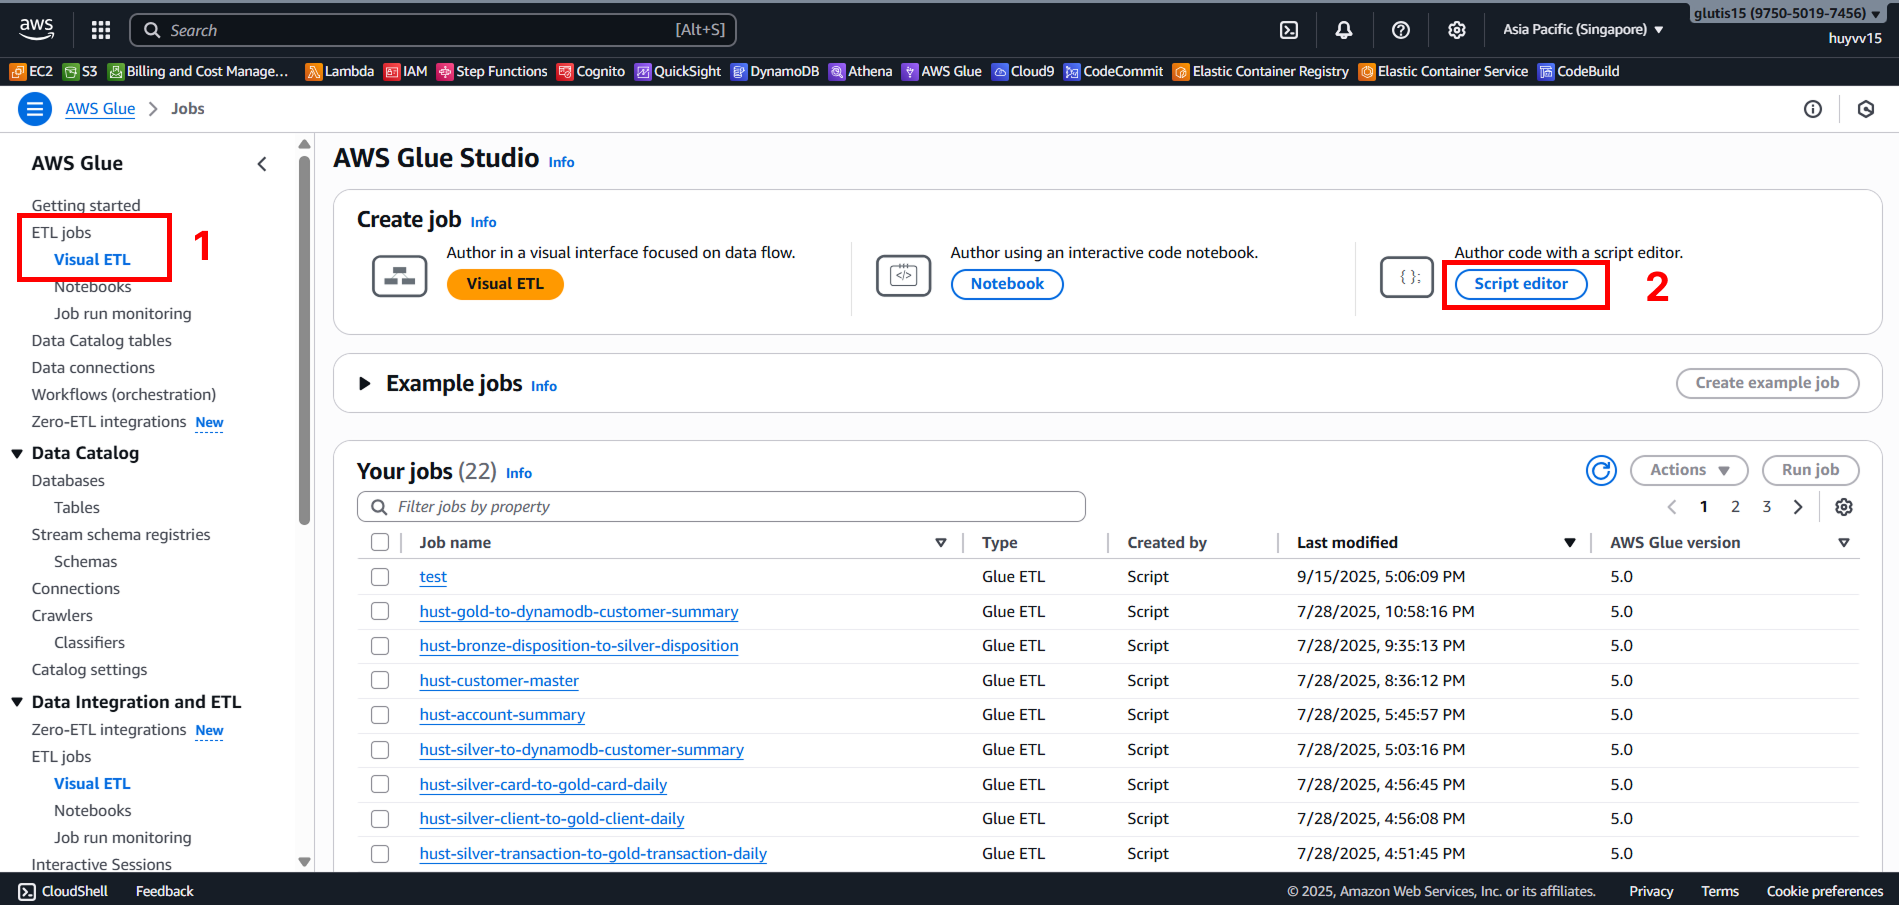
Task: Open jobs table preferences gear
Action: click(1843, 507)
